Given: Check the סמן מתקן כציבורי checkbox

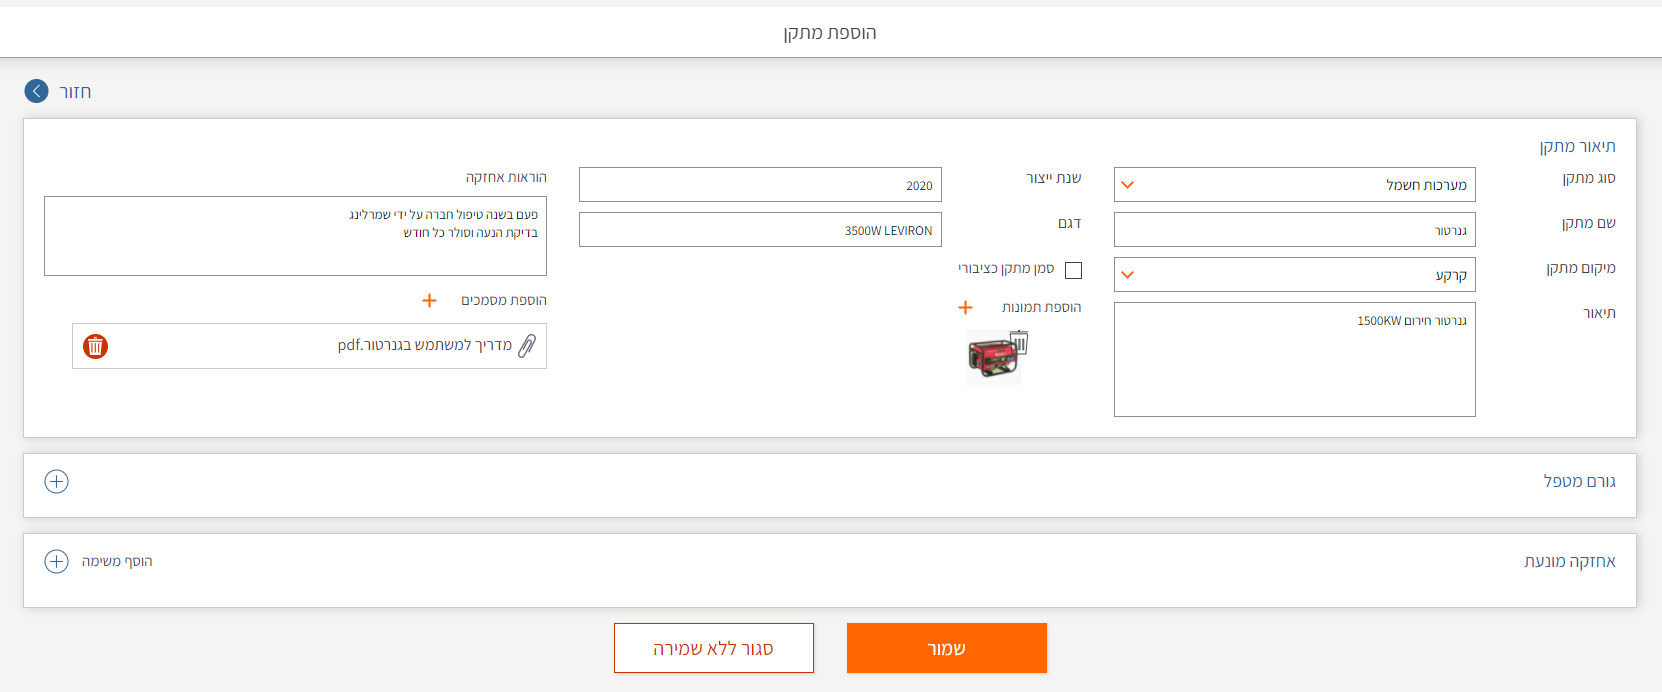Looking at the screenshot, I should pos(1073,270).
